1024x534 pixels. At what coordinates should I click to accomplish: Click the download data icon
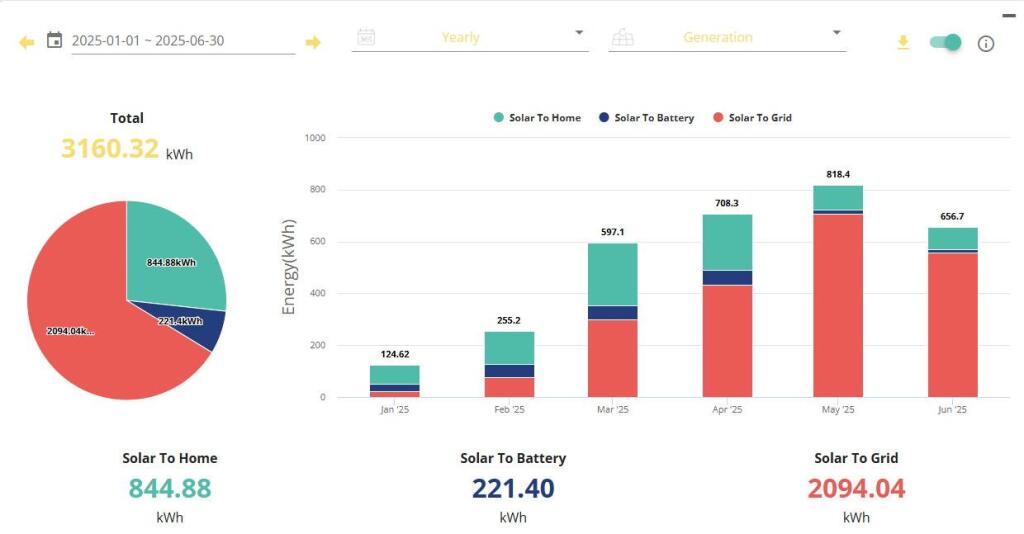click(x=903, y=43)
